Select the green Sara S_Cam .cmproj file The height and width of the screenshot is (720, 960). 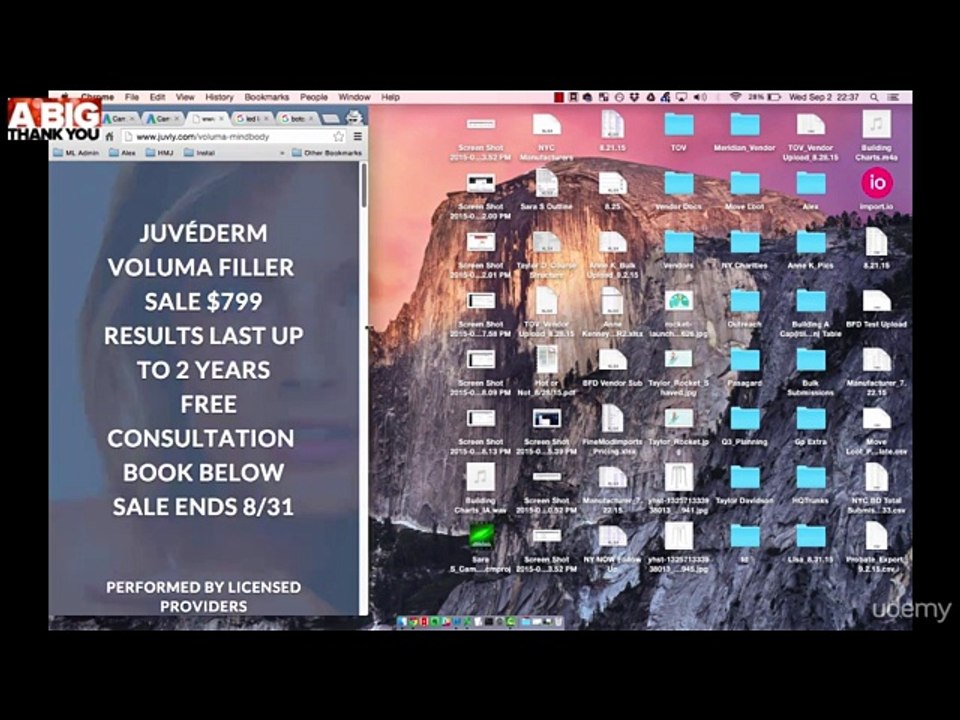pyautogui.click(x=481, y=536)
